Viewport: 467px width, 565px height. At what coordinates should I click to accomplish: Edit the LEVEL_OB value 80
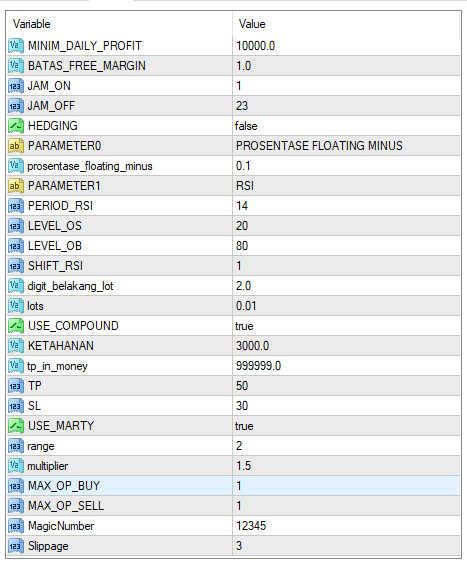[x=346, y=246]
